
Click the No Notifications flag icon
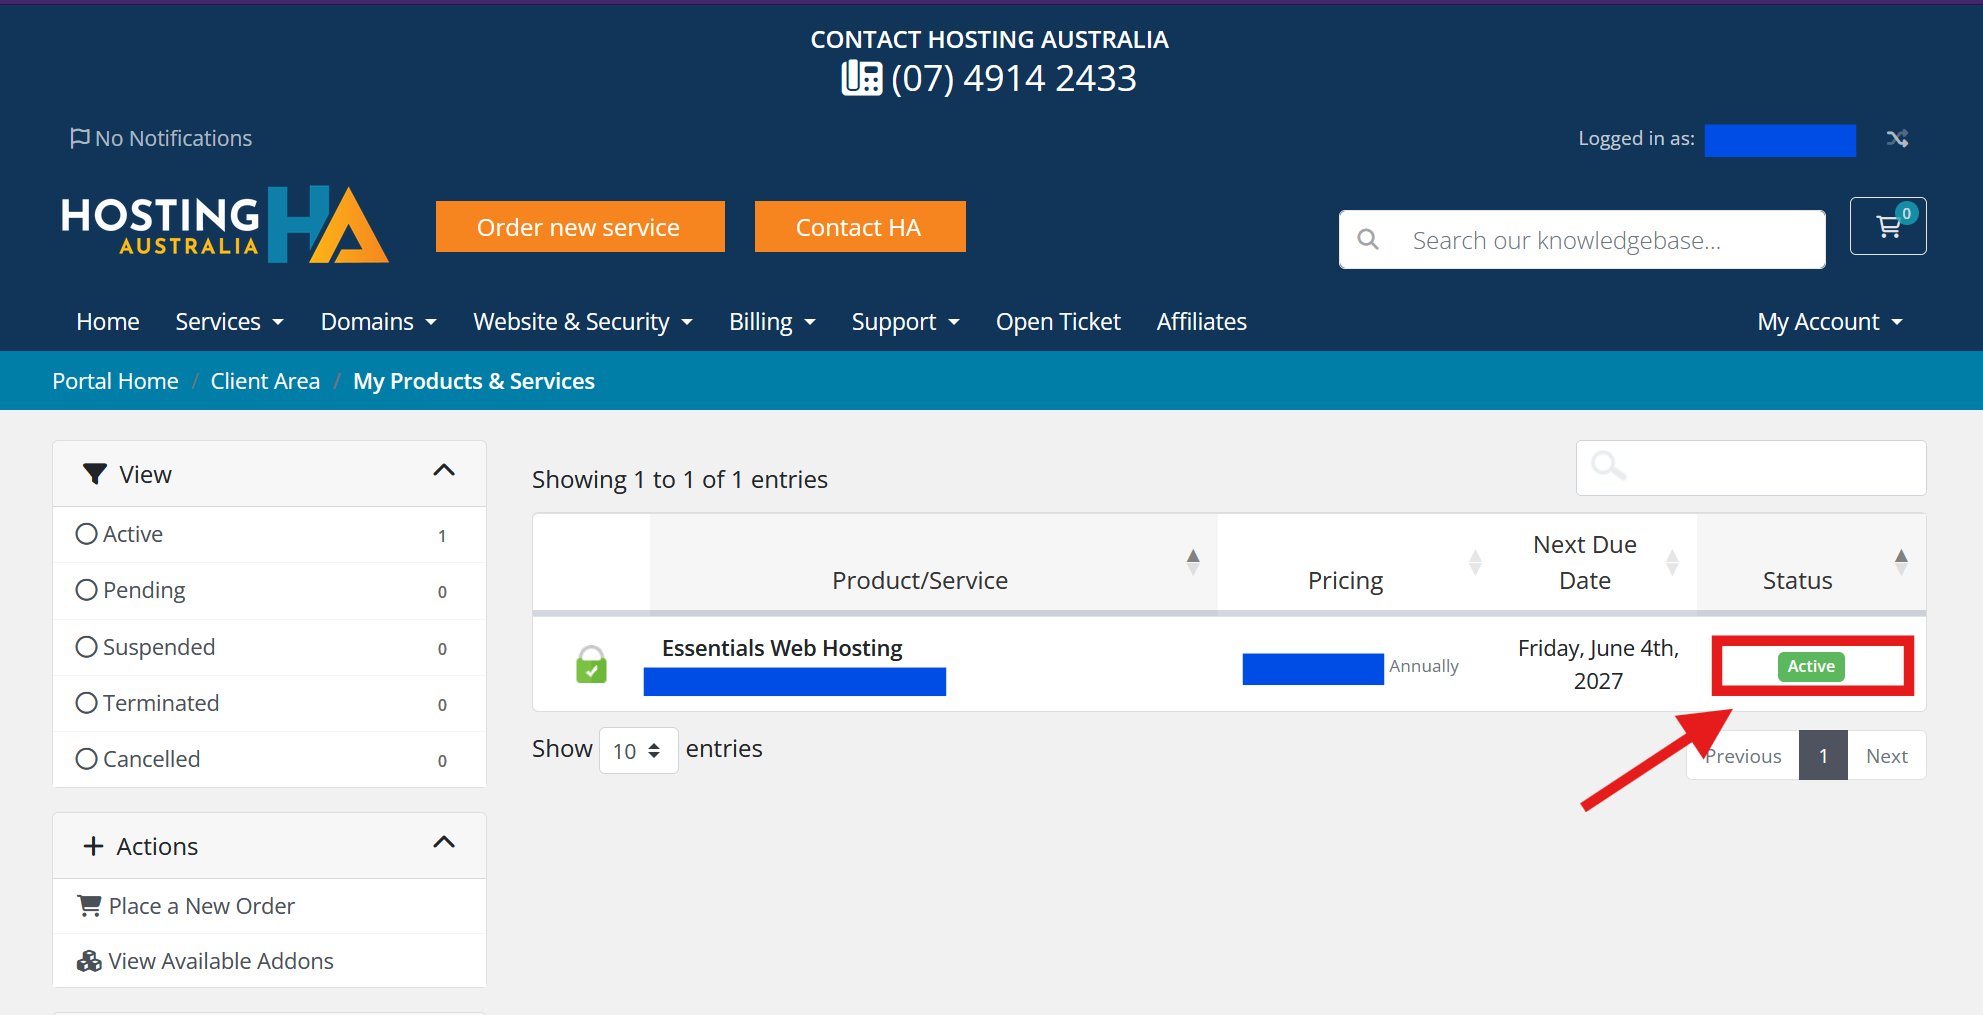tap(79, 138)
